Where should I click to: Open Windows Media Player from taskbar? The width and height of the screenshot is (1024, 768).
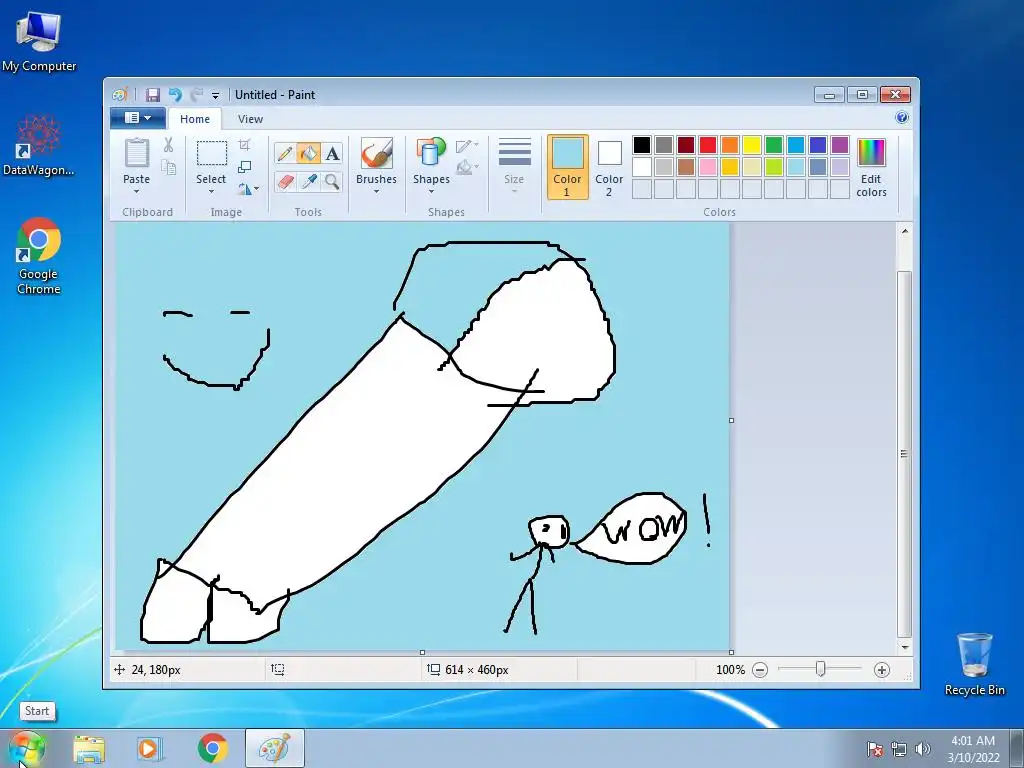[x=150, y=748]
